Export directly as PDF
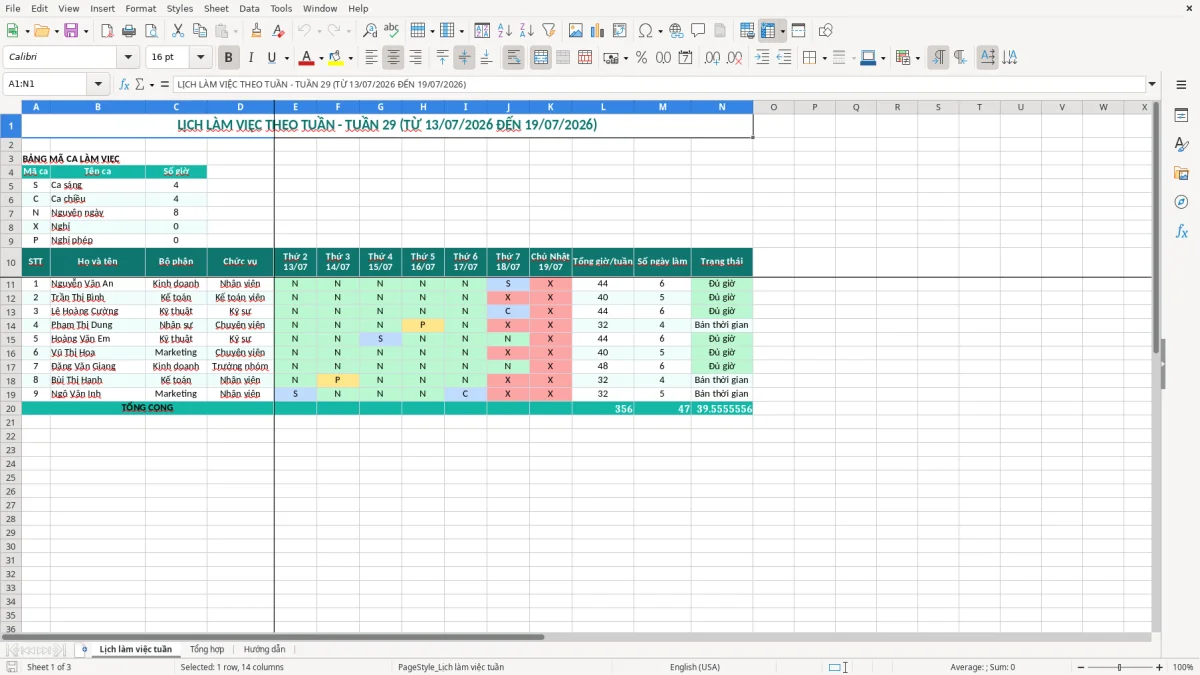 (x=107, y=31)
